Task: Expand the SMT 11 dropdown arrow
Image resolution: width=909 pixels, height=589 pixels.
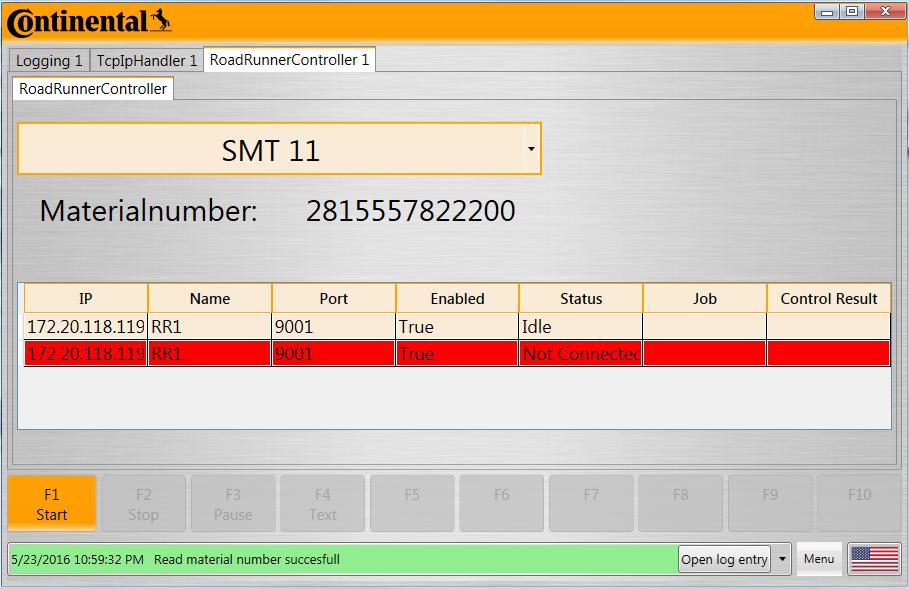Action: pyautogui.click(x=531, y=148)
